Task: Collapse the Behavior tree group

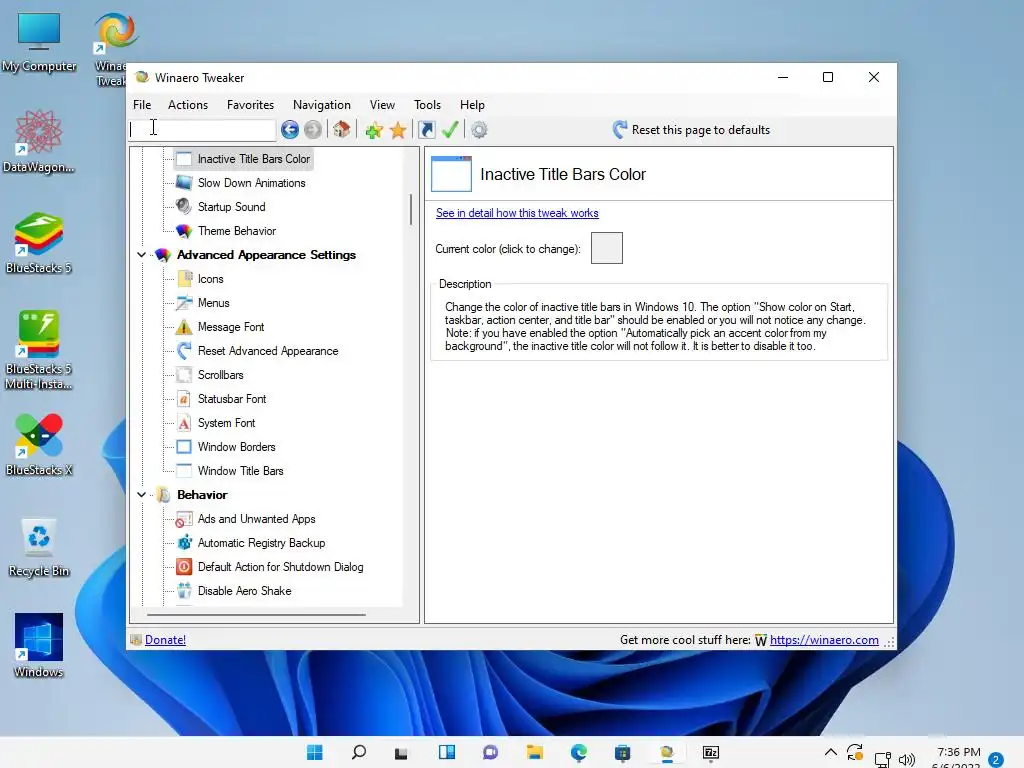Action: (141, 495)
